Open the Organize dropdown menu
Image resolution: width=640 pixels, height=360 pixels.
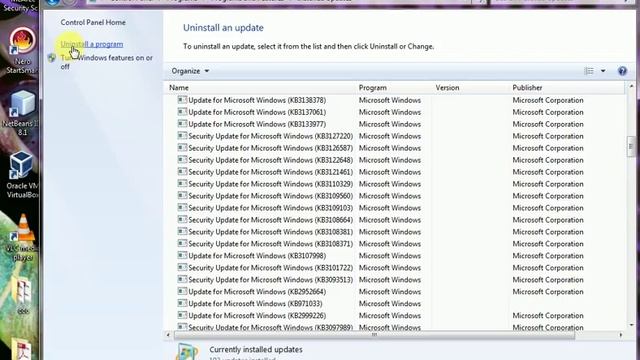[190, 71]
